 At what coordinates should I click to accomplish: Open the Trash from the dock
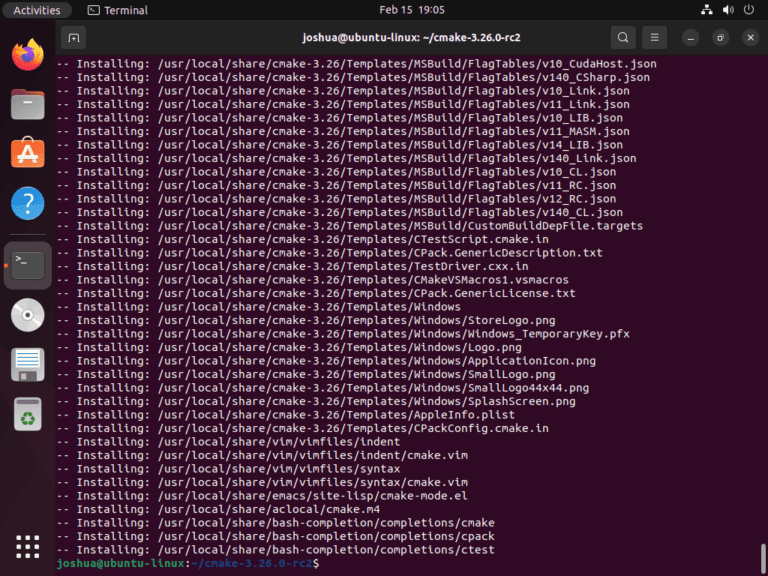[27, 414]
